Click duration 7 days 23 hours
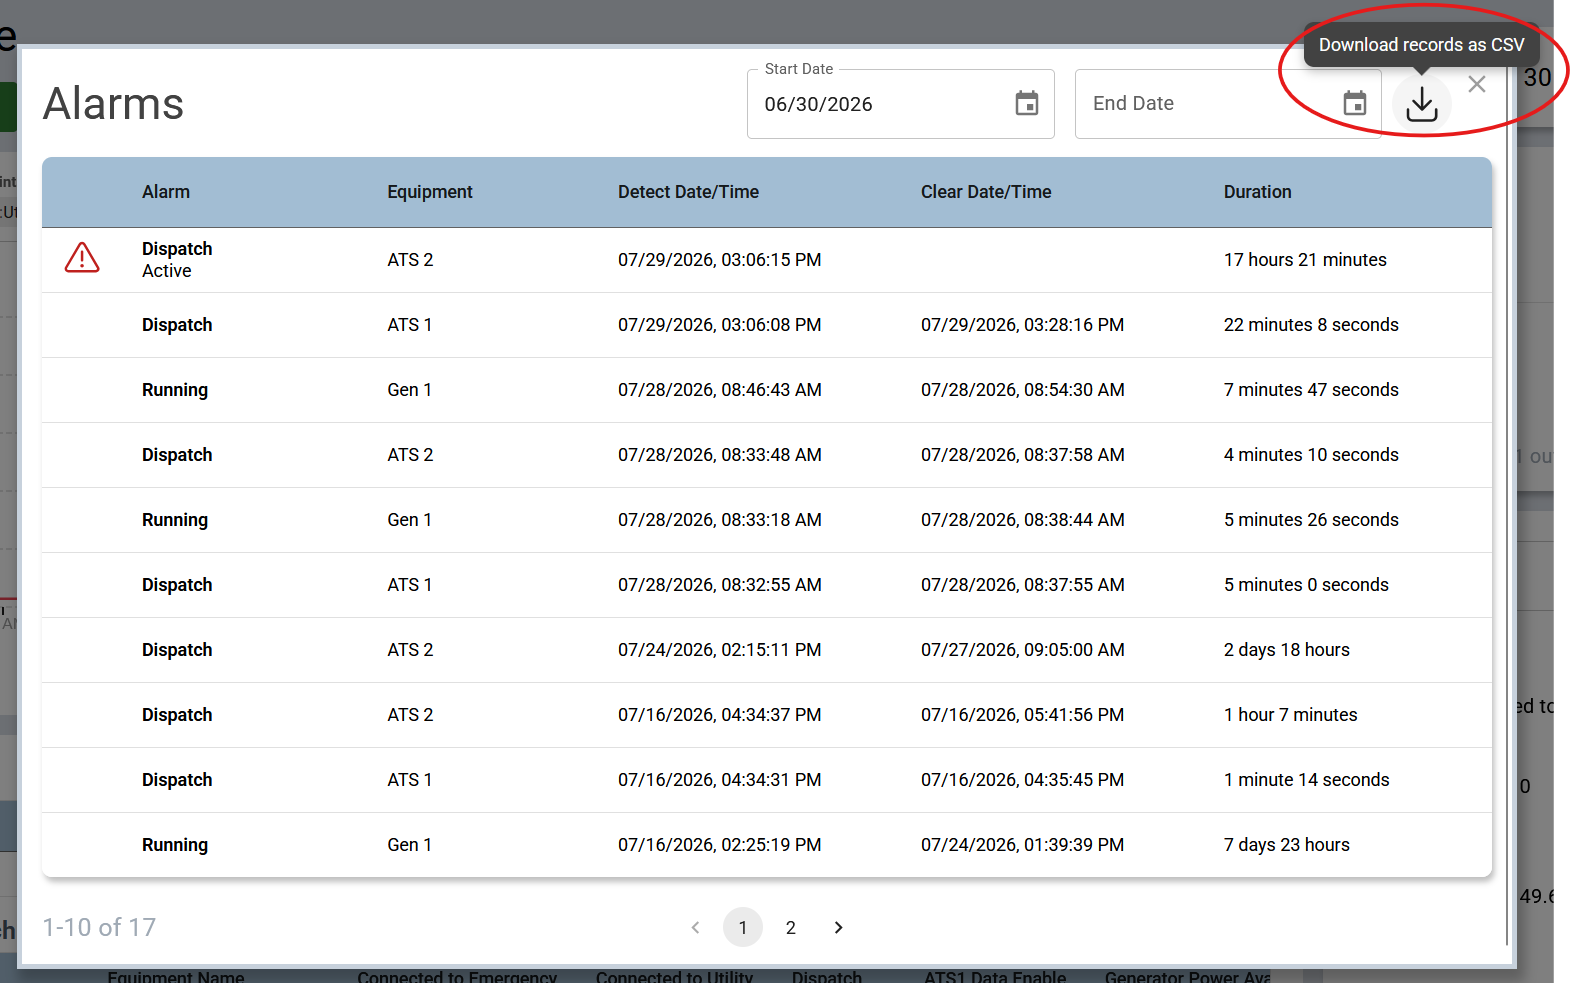Viewport: 1570px width, 983px height. [1286, 845]
